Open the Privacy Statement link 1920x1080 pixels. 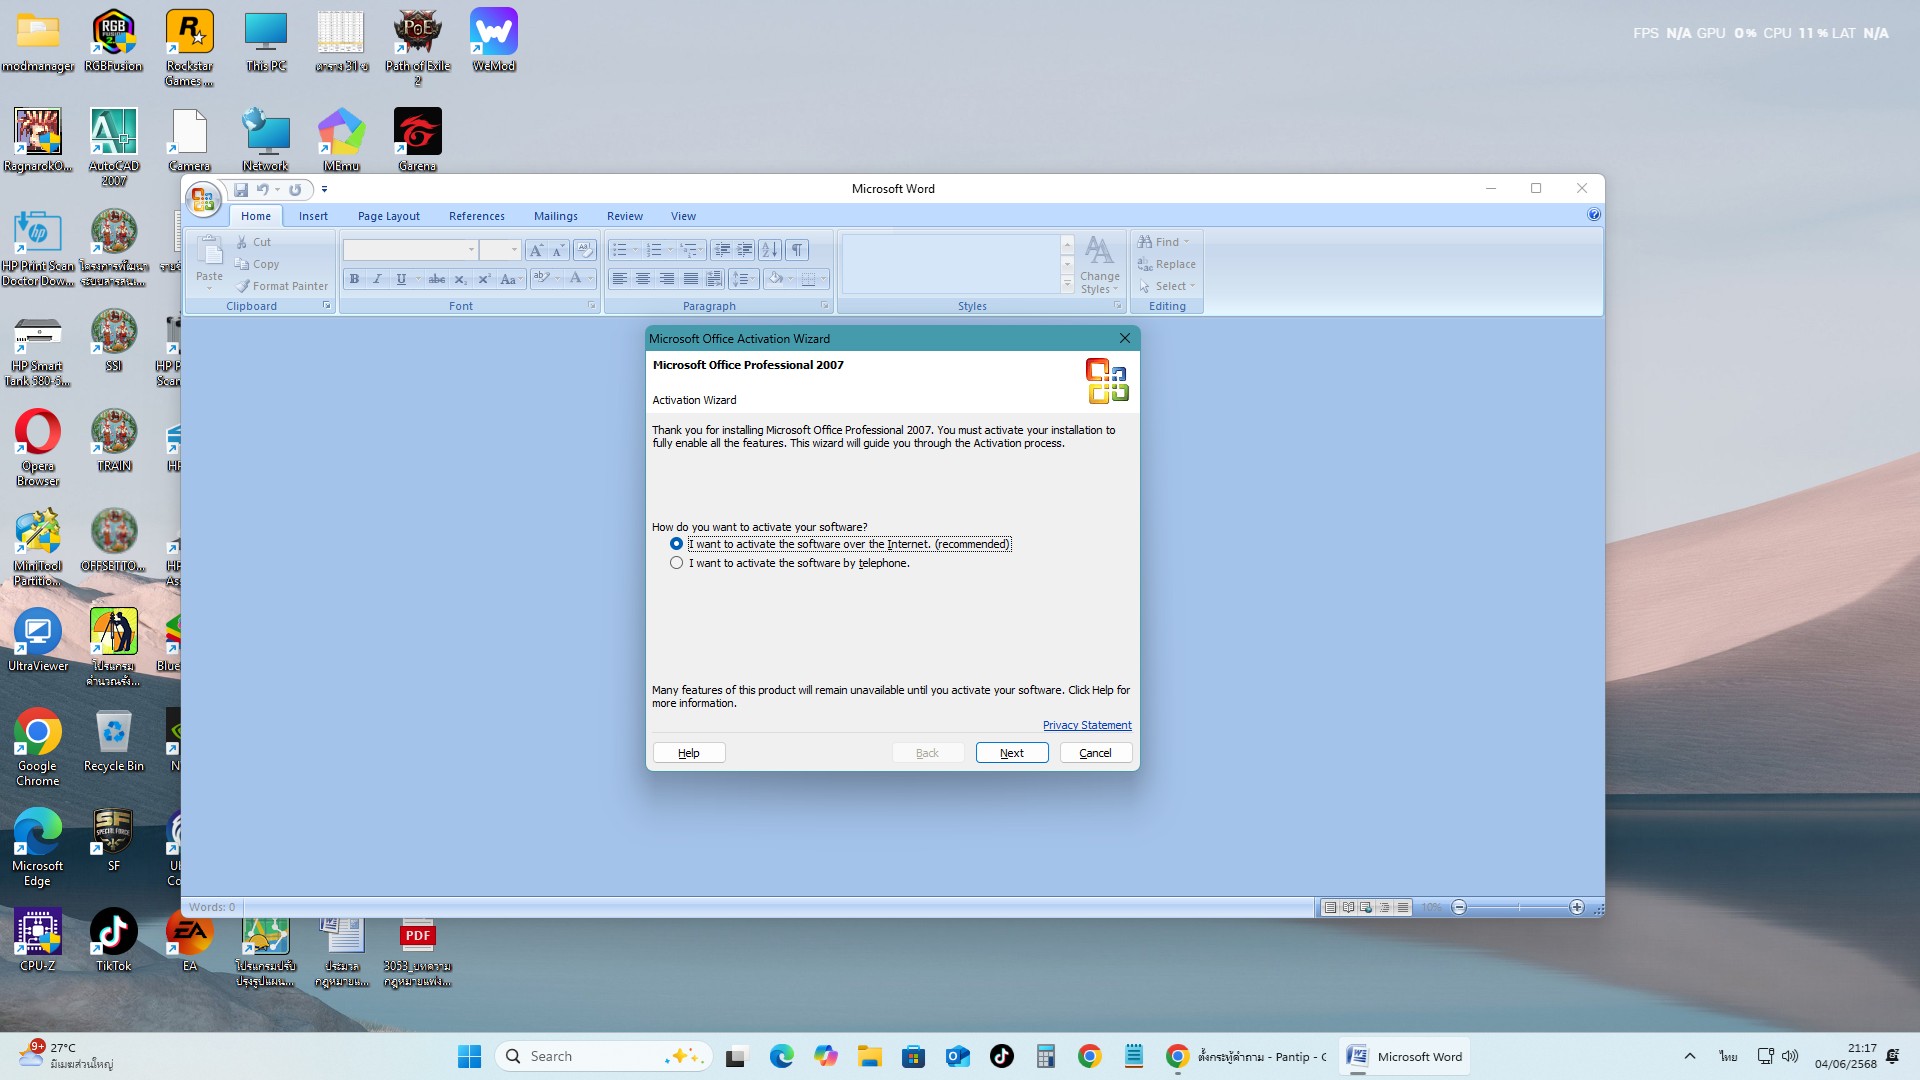click(1087, 726)
